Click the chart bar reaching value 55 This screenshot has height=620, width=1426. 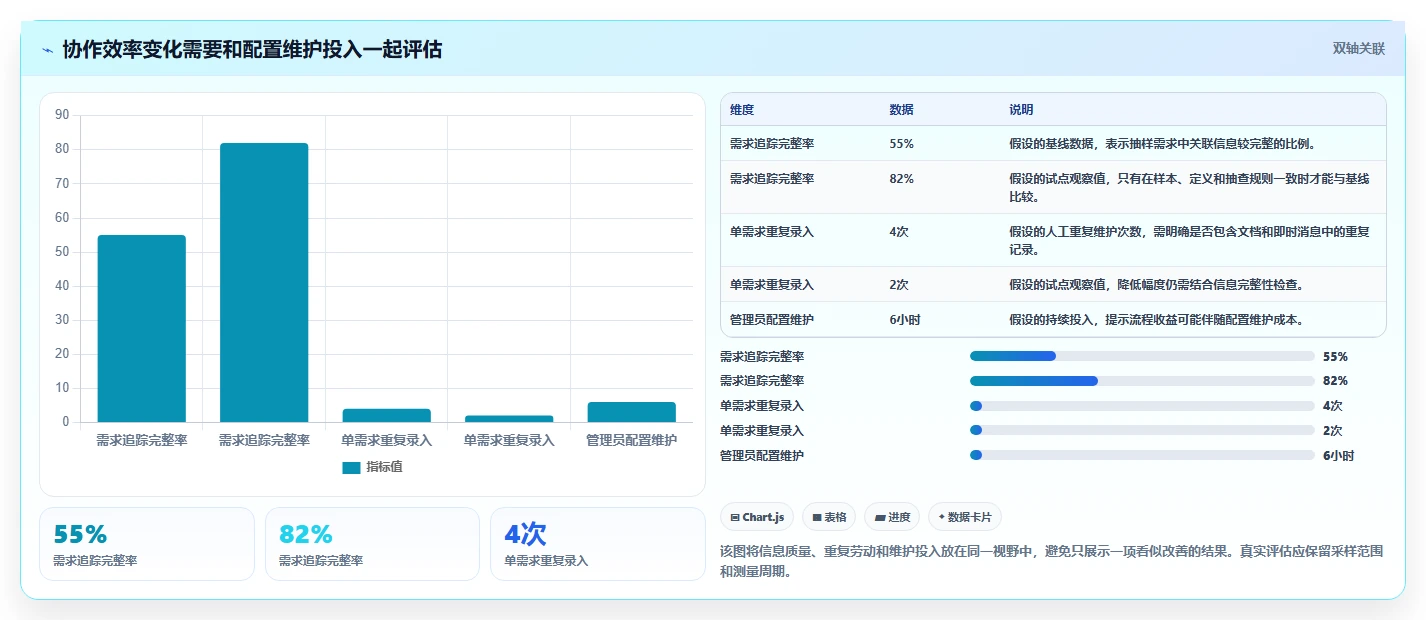click(x=142, y=328)
